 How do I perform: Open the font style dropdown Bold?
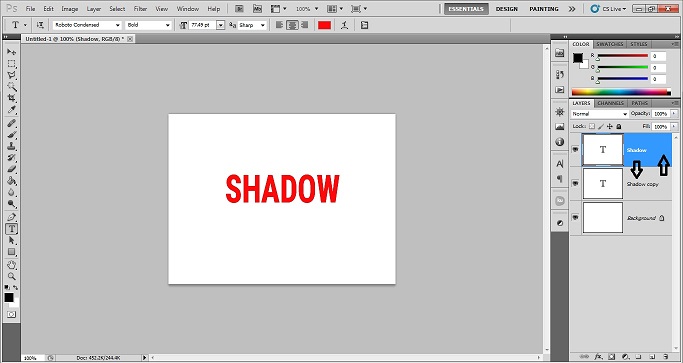click(x=148, y=25)
